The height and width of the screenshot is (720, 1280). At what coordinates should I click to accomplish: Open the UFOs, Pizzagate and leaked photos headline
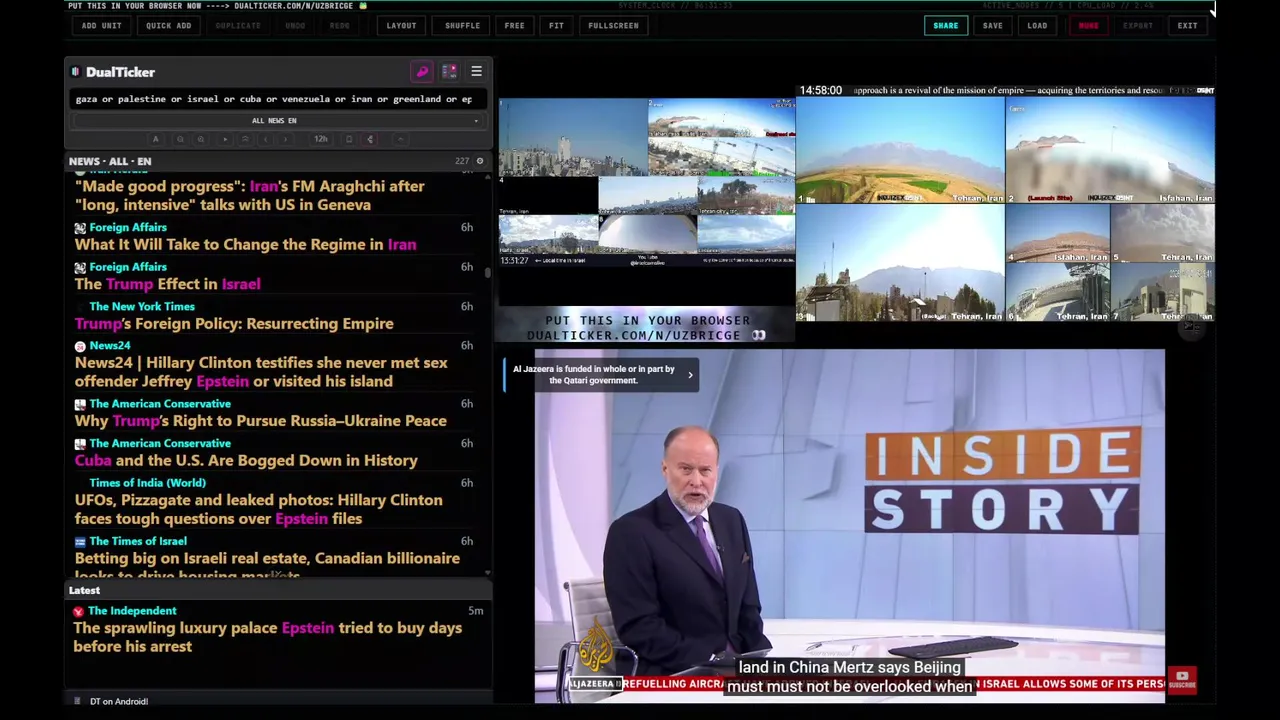pos(258,509)
